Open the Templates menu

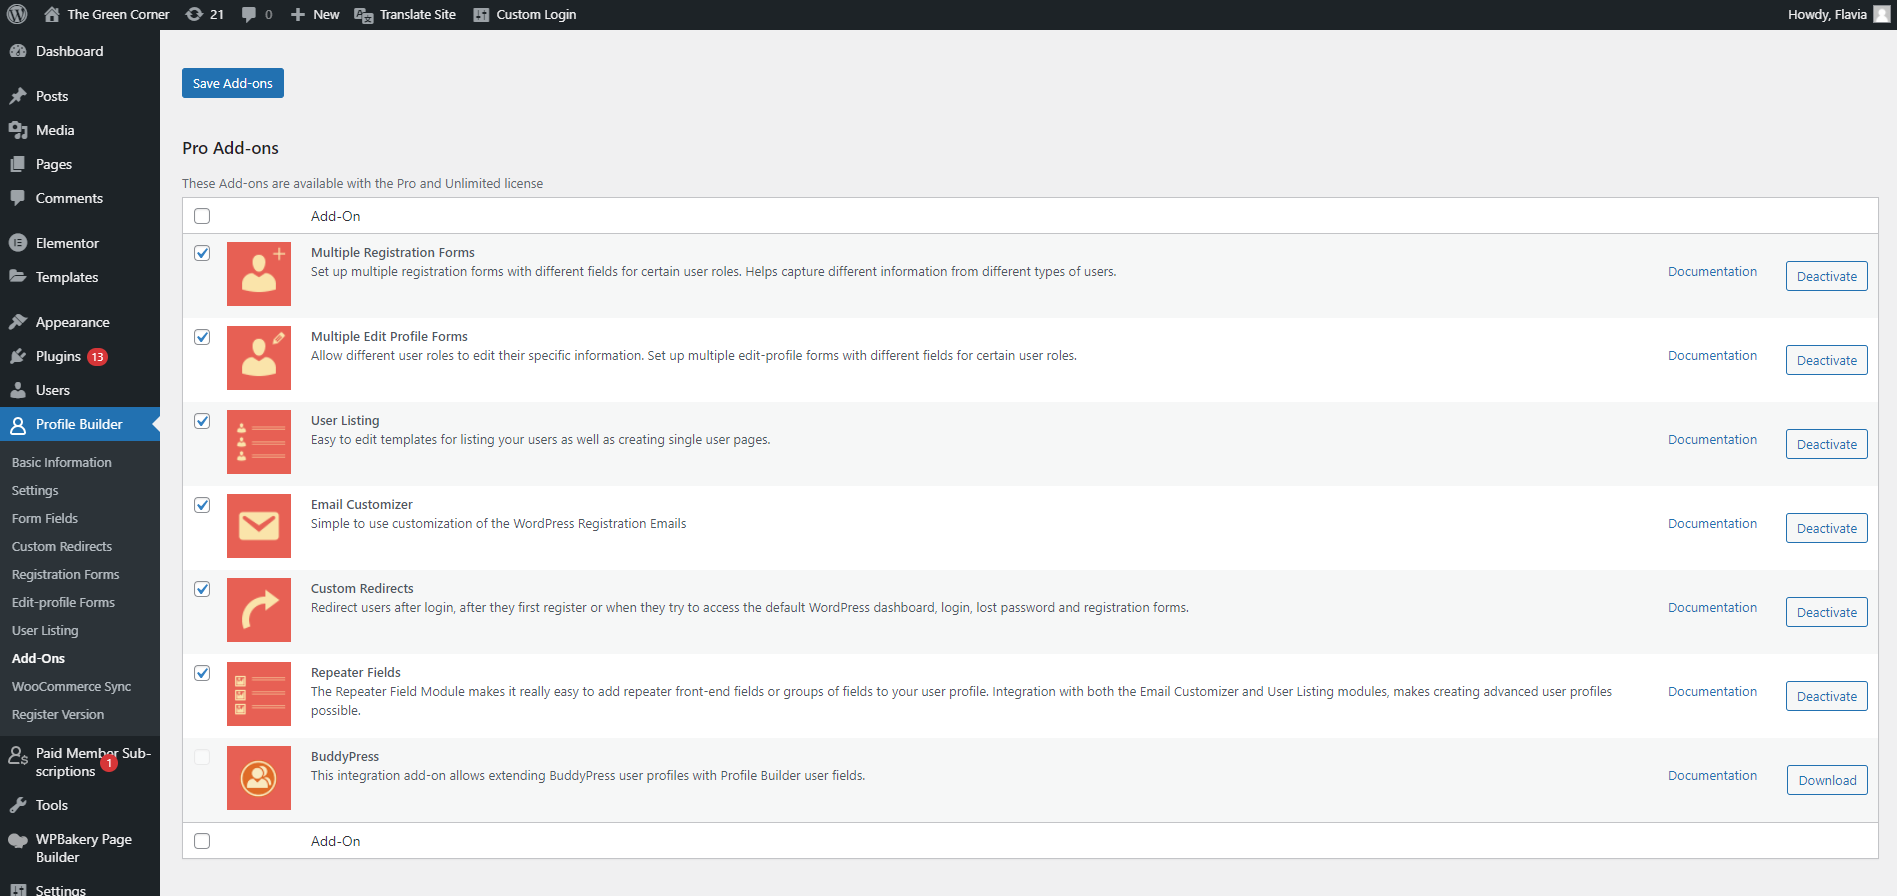[x=80, y=277]
